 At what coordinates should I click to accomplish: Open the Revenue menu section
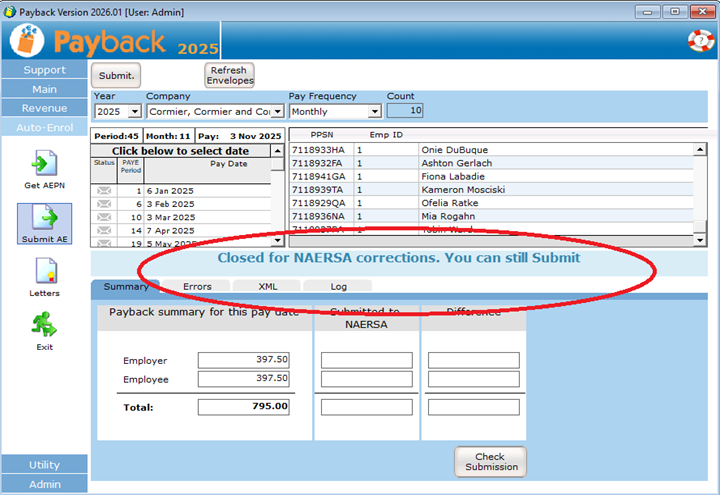pyautogui.click(x=44, y=108)
